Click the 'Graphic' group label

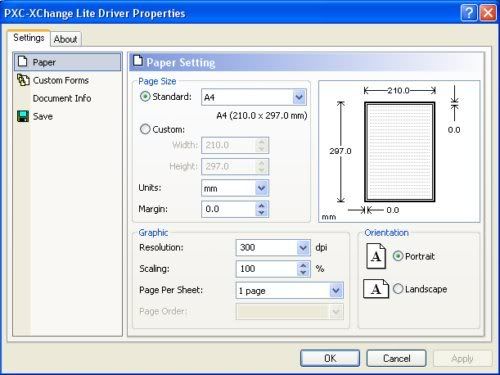point(153,233)
